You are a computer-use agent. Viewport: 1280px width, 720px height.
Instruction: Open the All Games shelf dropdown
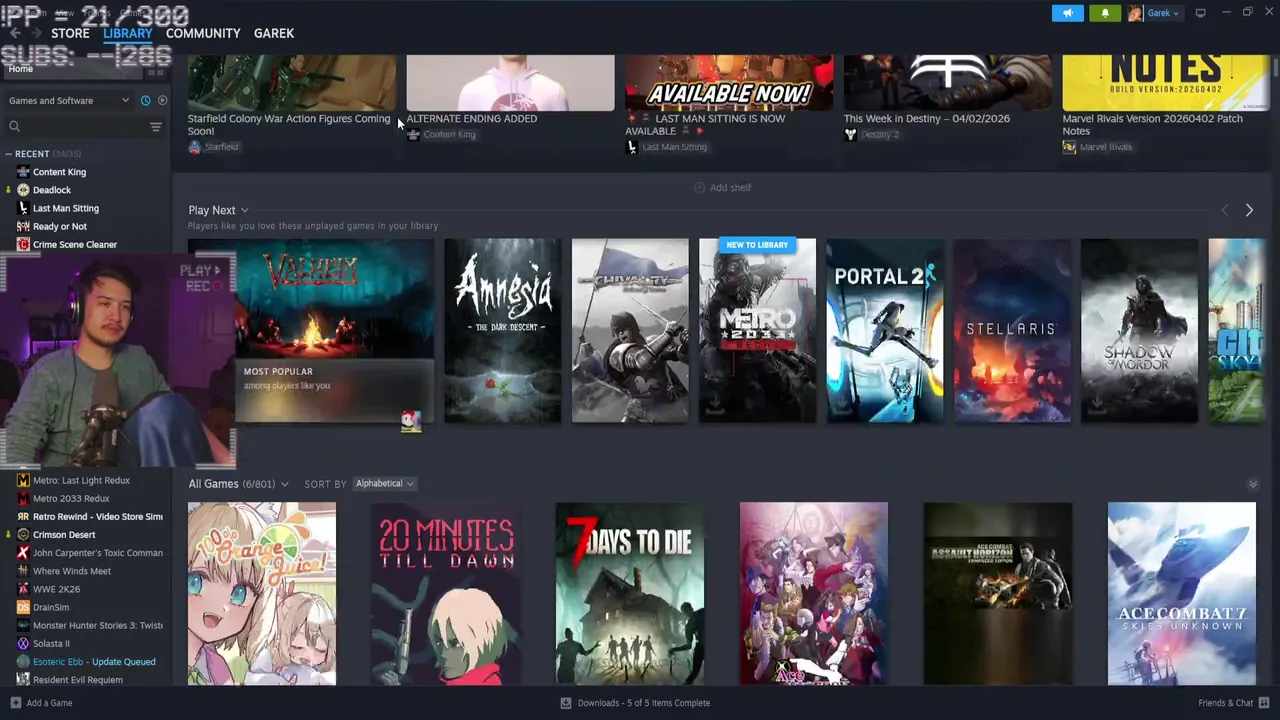(x=284, y=484)
